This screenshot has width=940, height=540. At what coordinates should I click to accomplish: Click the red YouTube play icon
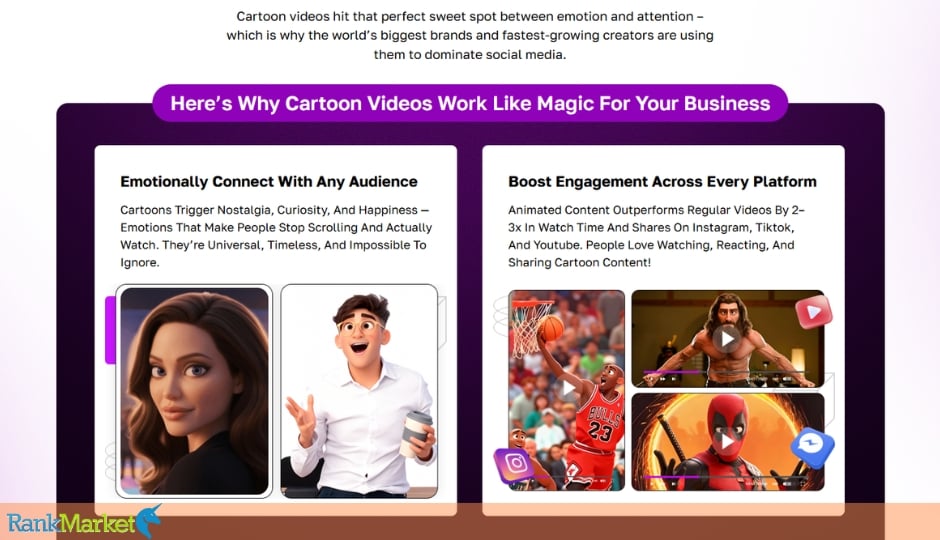pos(813,312)
